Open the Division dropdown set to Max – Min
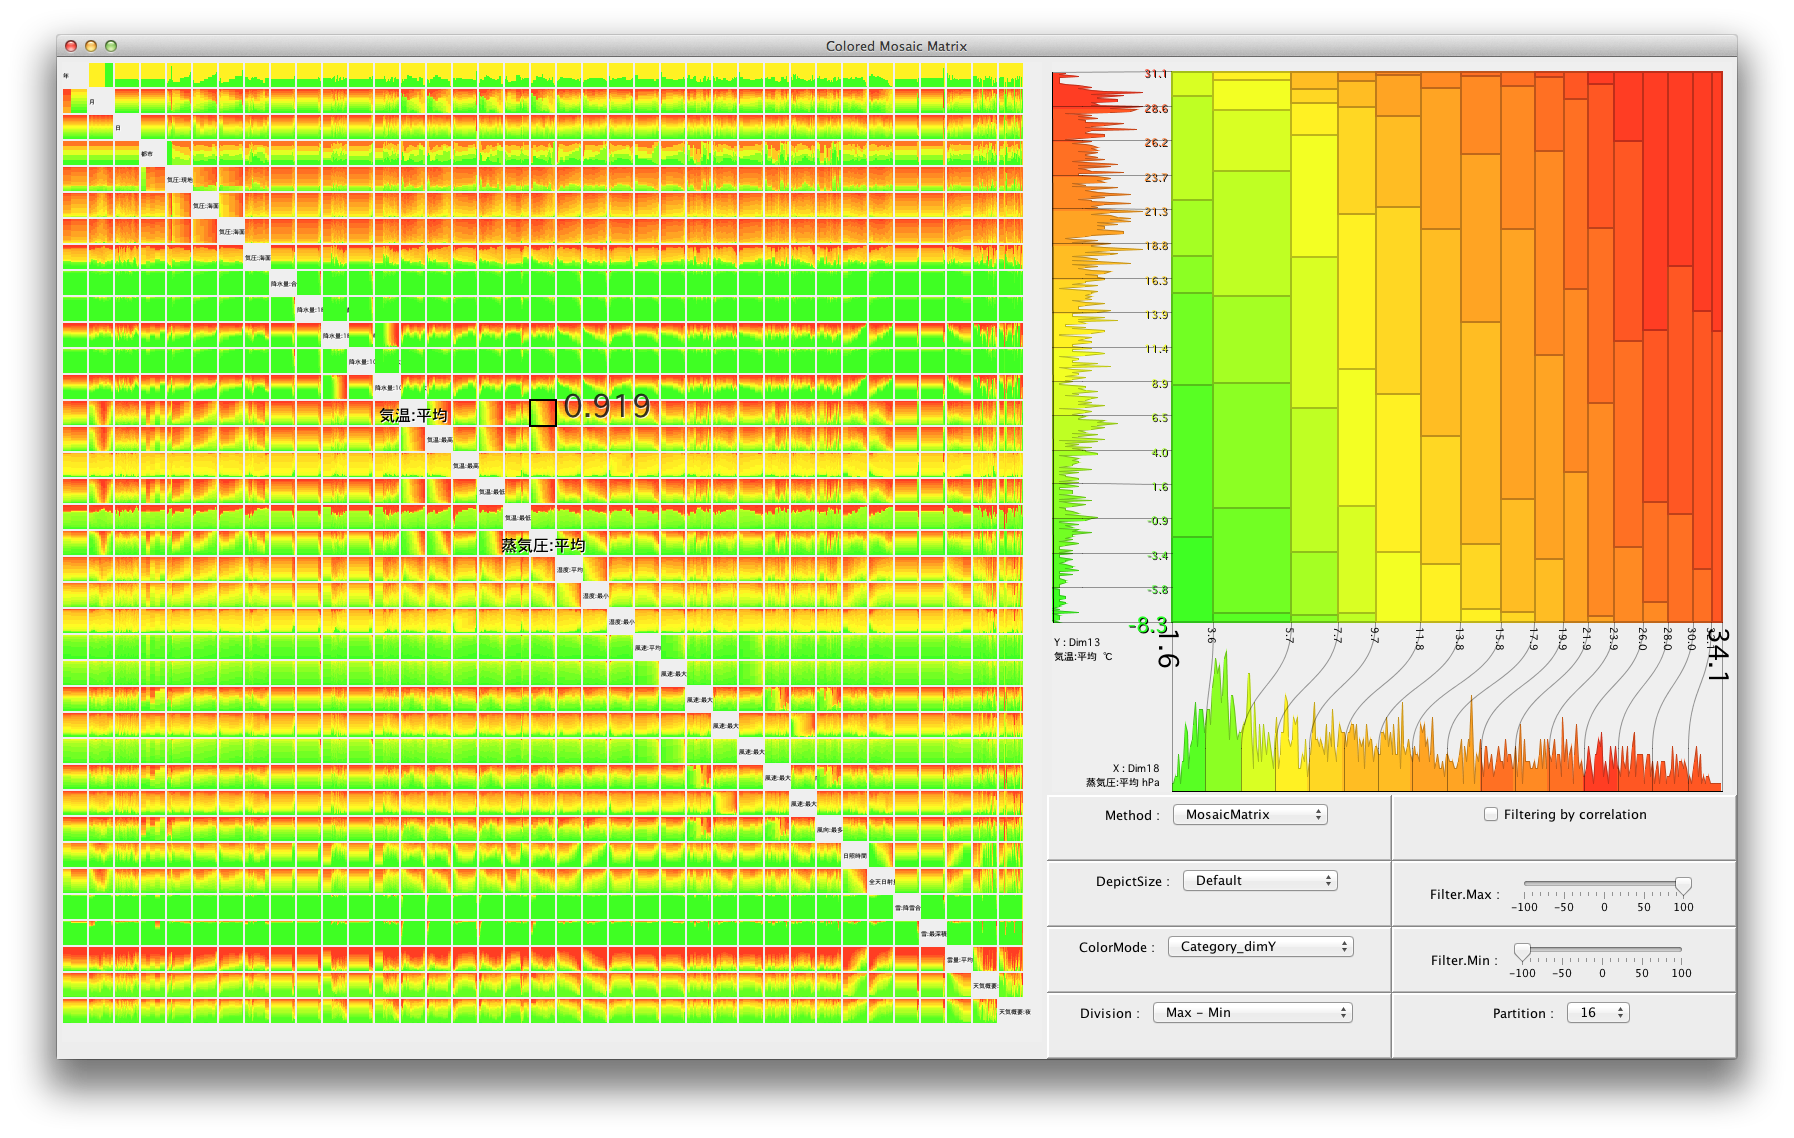 point(1252,1013)
